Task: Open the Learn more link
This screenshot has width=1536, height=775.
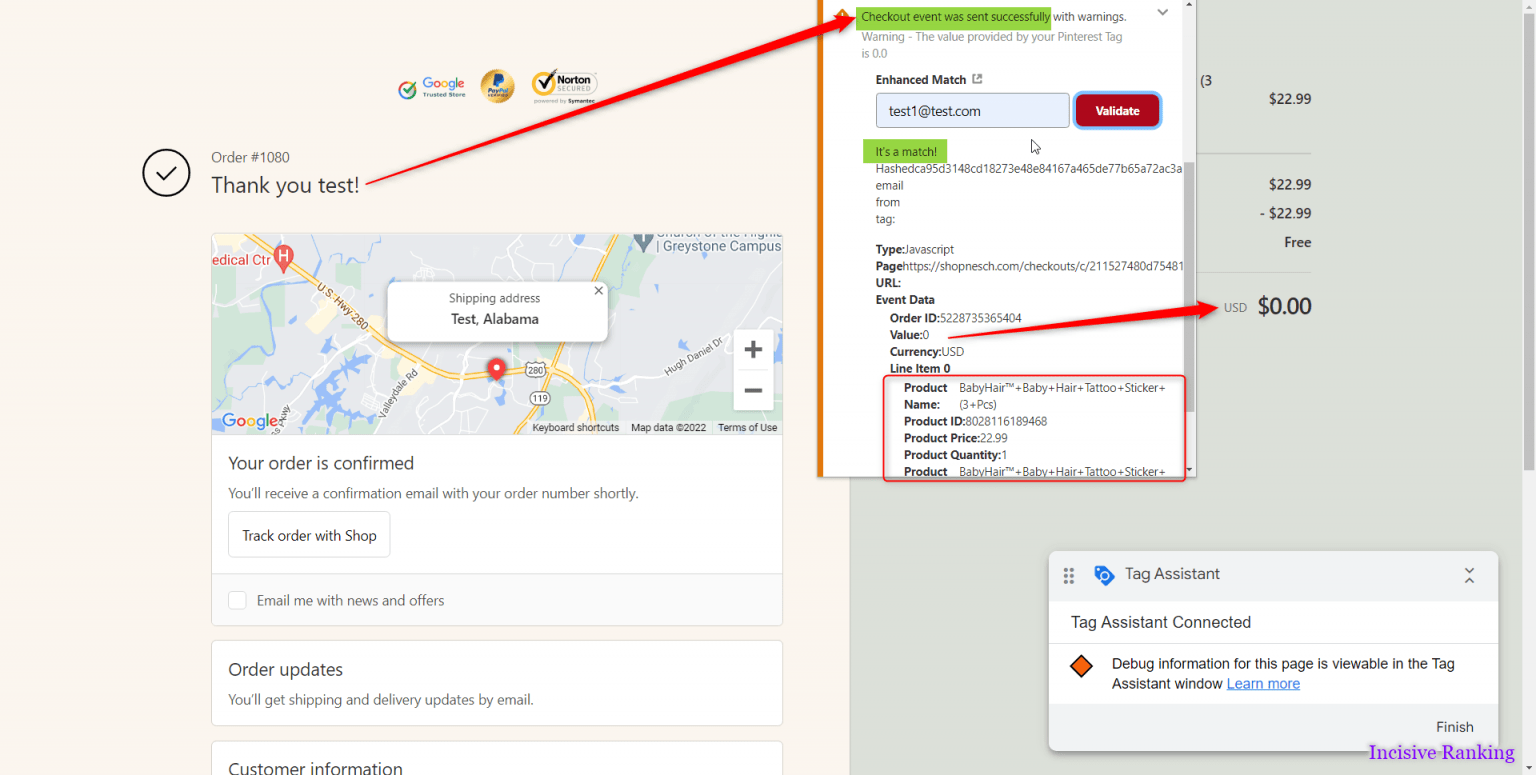Action: coord(1263,683)
